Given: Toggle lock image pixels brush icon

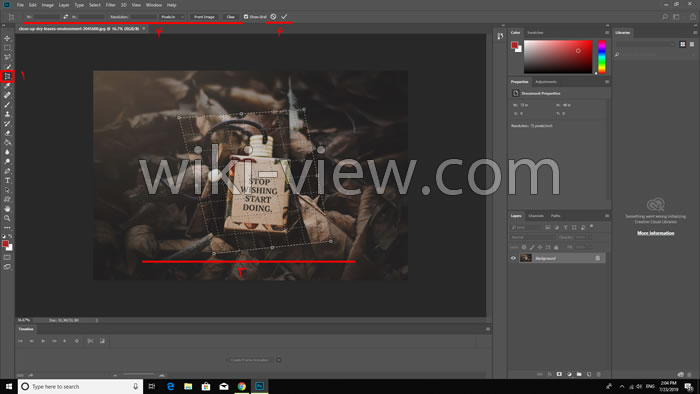Looking at the screenshot, I should (532, 247).
